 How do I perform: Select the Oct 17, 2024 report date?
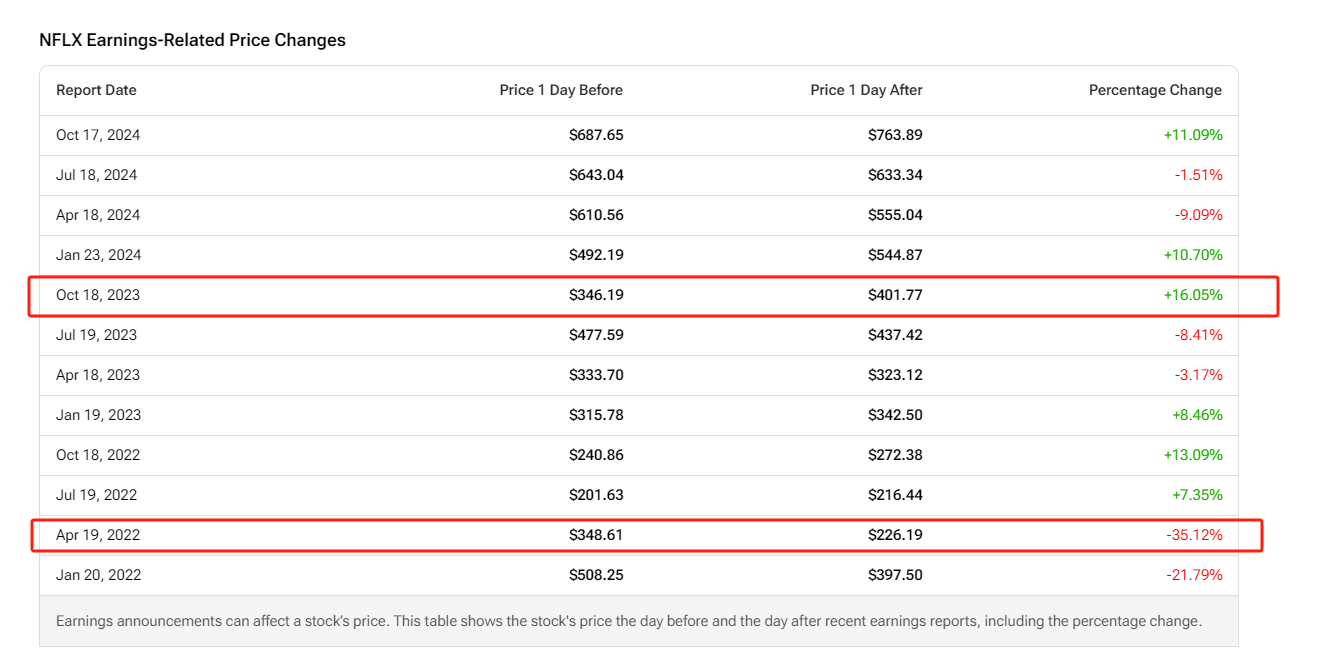[x=98, y=135]
